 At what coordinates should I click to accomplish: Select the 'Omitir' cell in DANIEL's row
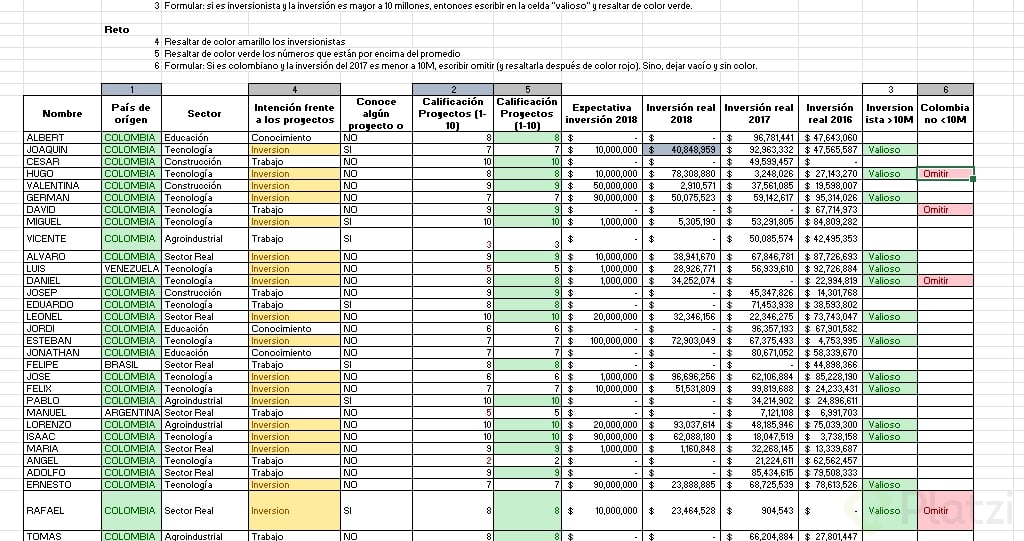point(945,281)
